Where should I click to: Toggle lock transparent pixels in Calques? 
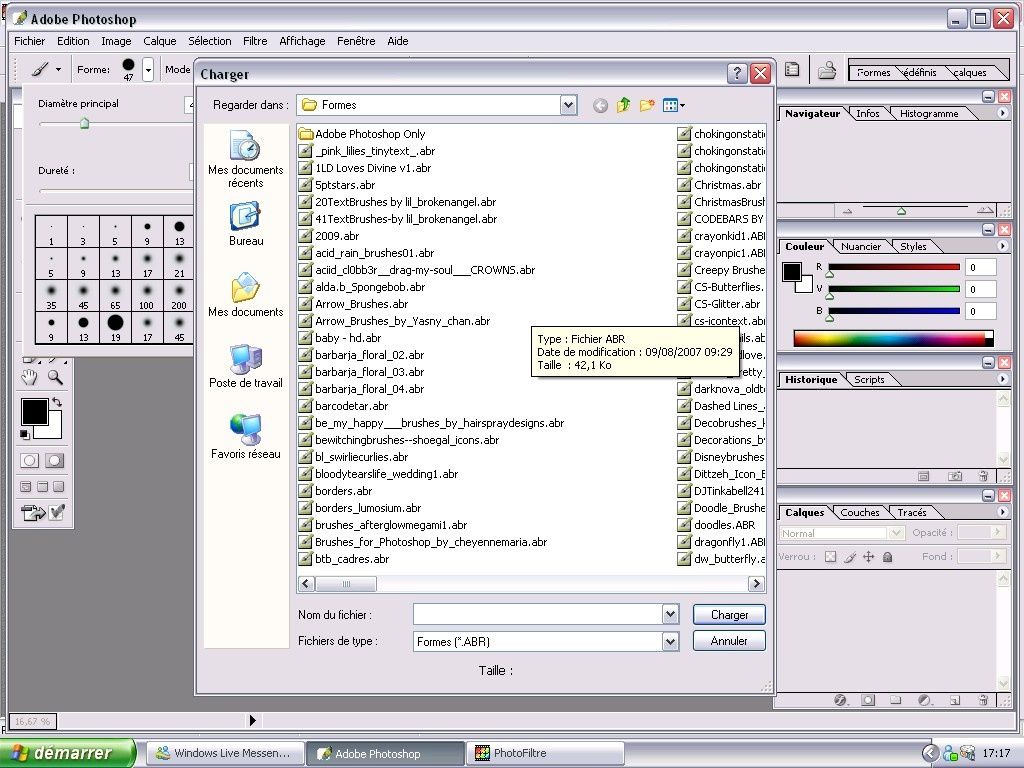(x=830, y=557)
